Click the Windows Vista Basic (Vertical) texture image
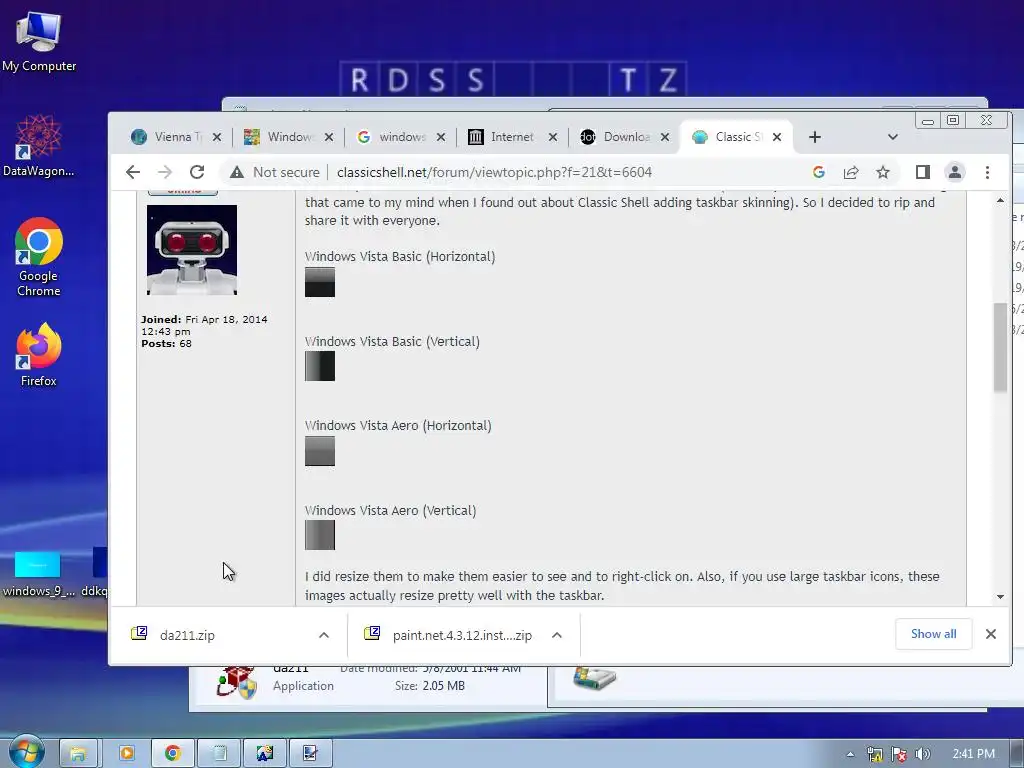 tap(320, 366)
